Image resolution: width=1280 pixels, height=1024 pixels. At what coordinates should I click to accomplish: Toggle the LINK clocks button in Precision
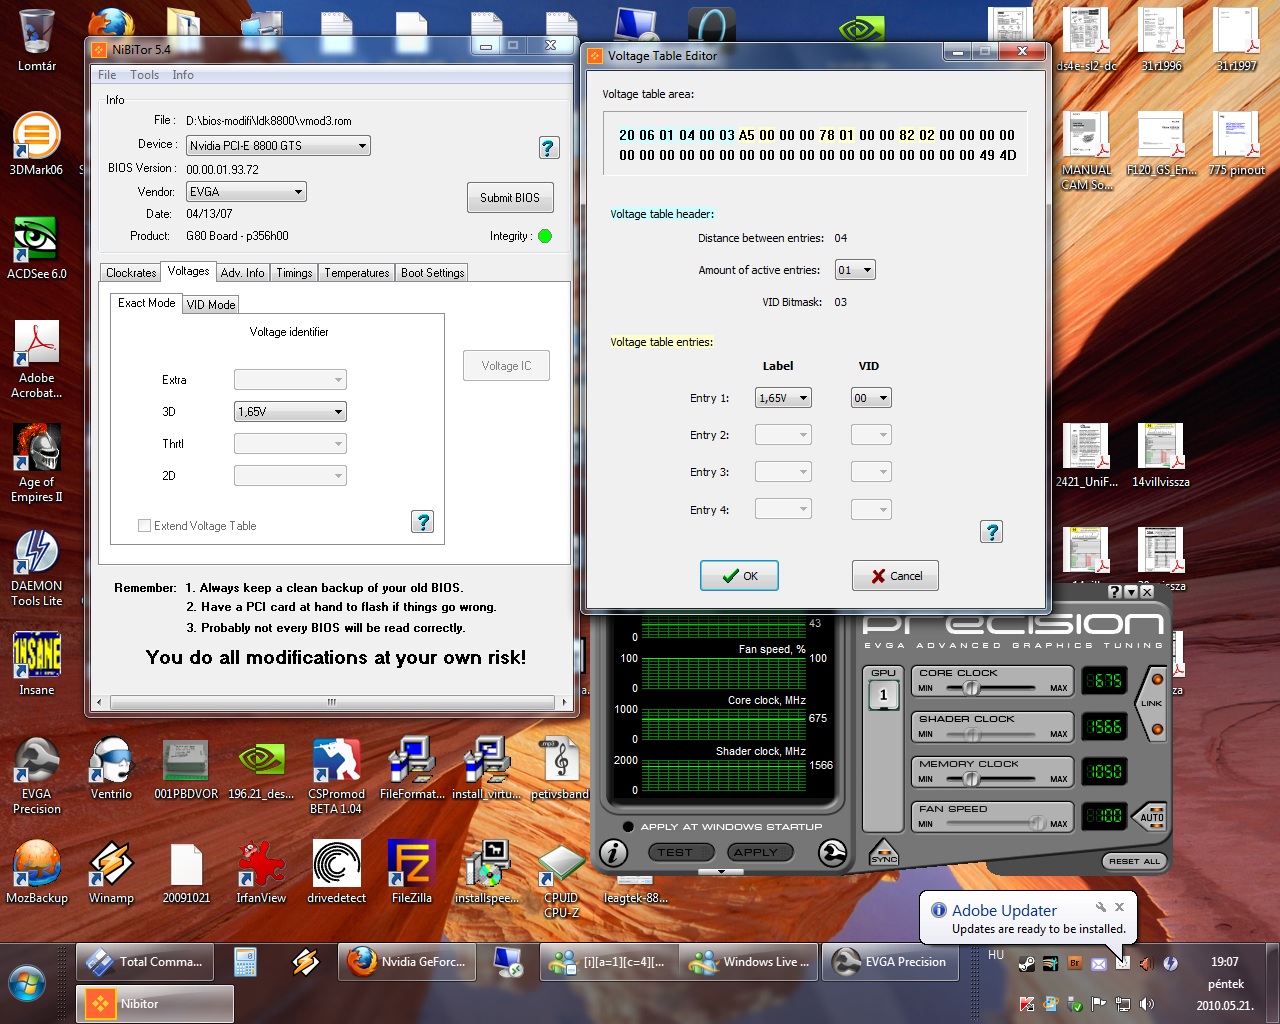[1151, 704]
